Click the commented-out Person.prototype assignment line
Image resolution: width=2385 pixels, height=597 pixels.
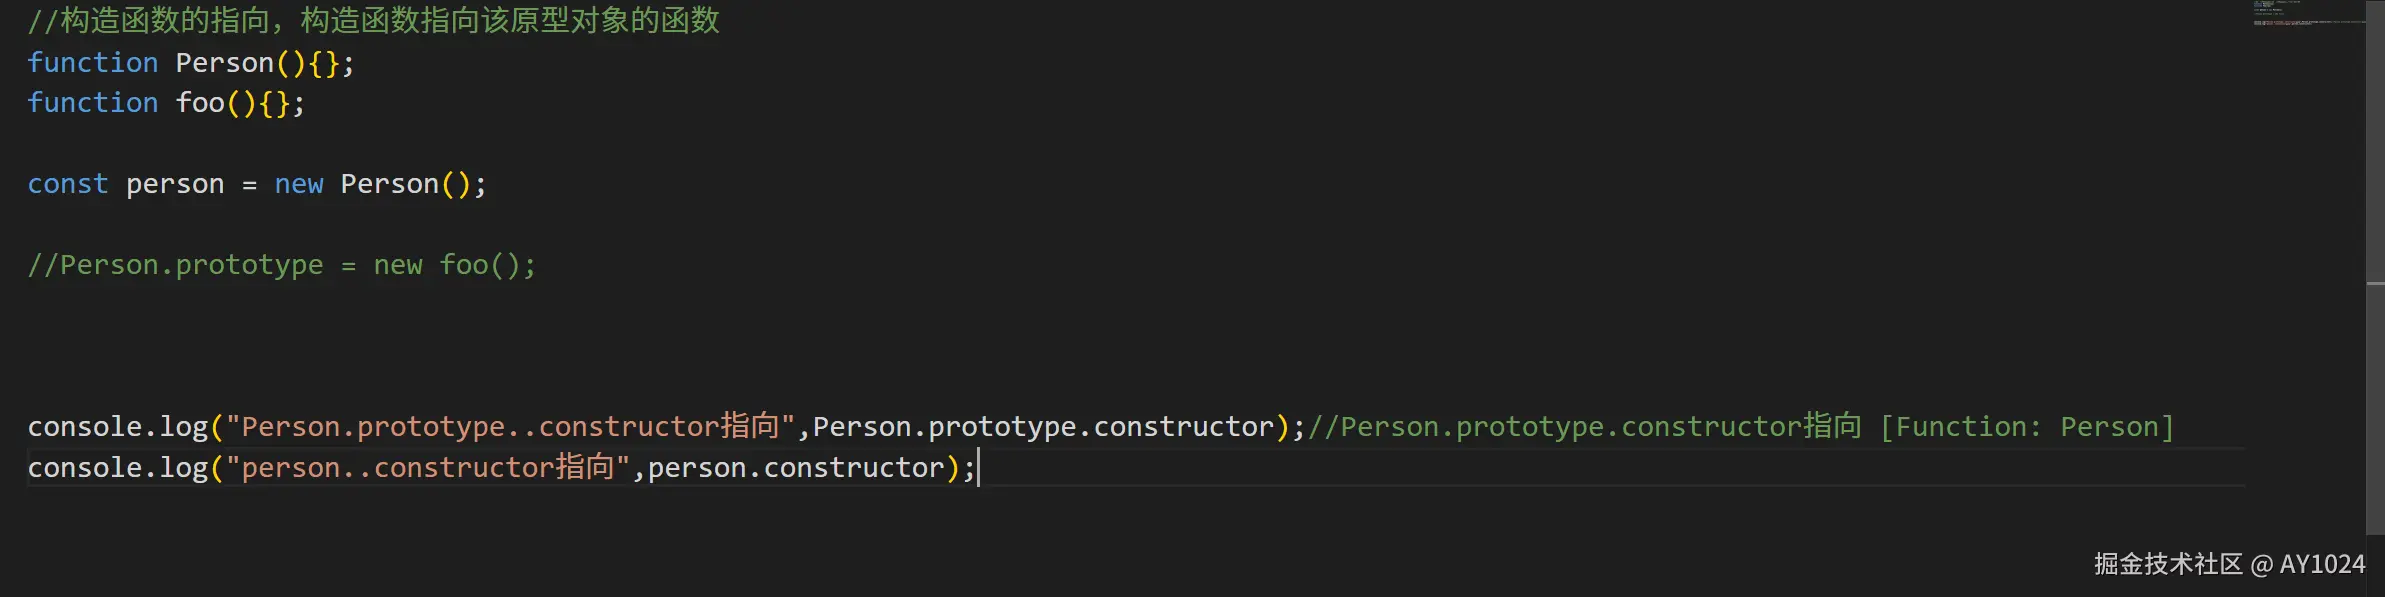281,265
